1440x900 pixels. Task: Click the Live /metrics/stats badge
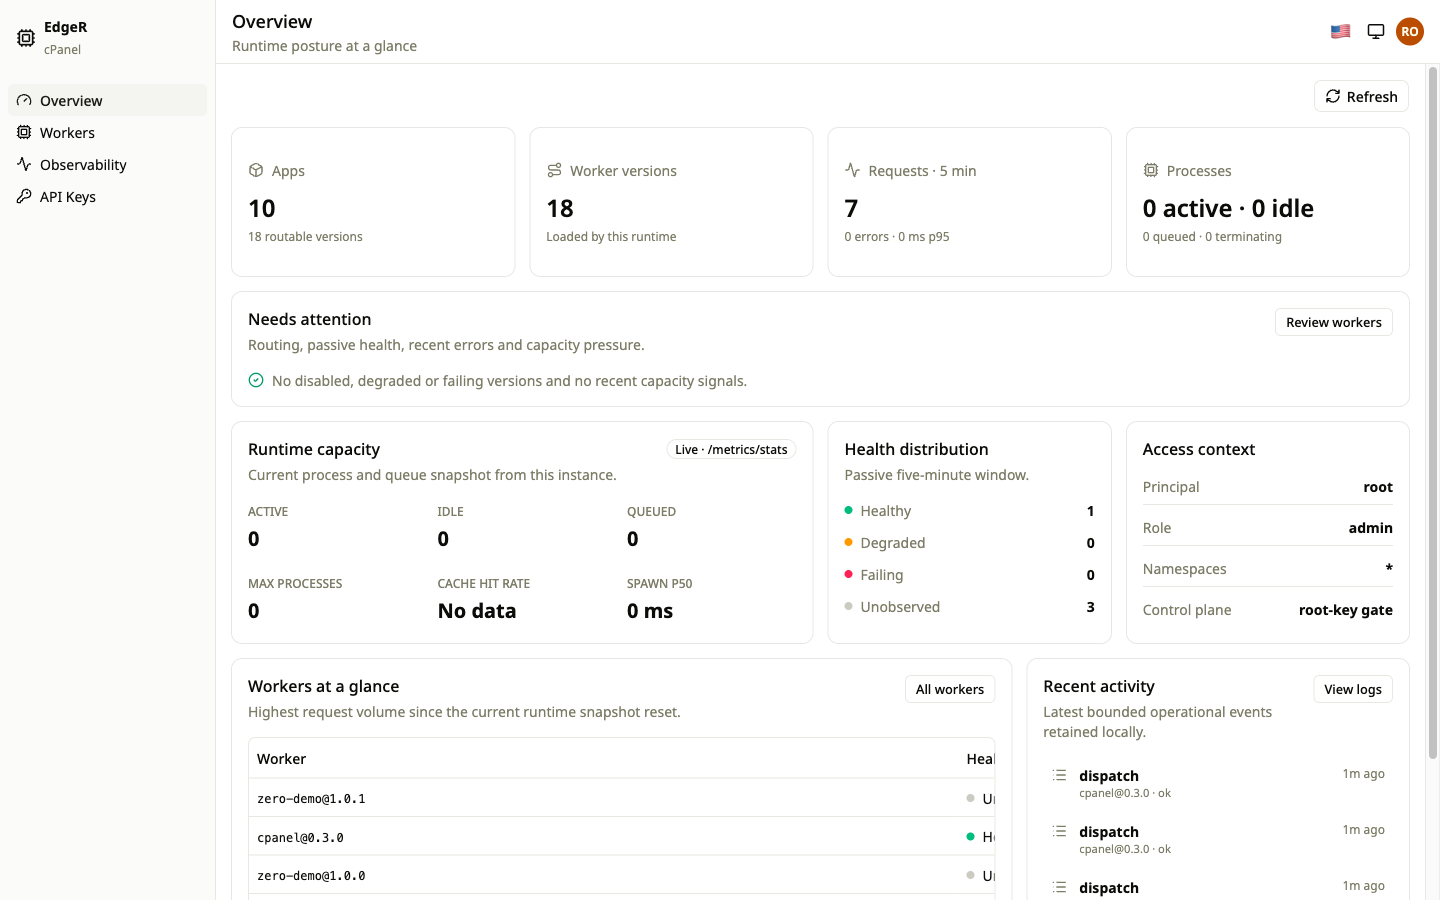(731, 449)
